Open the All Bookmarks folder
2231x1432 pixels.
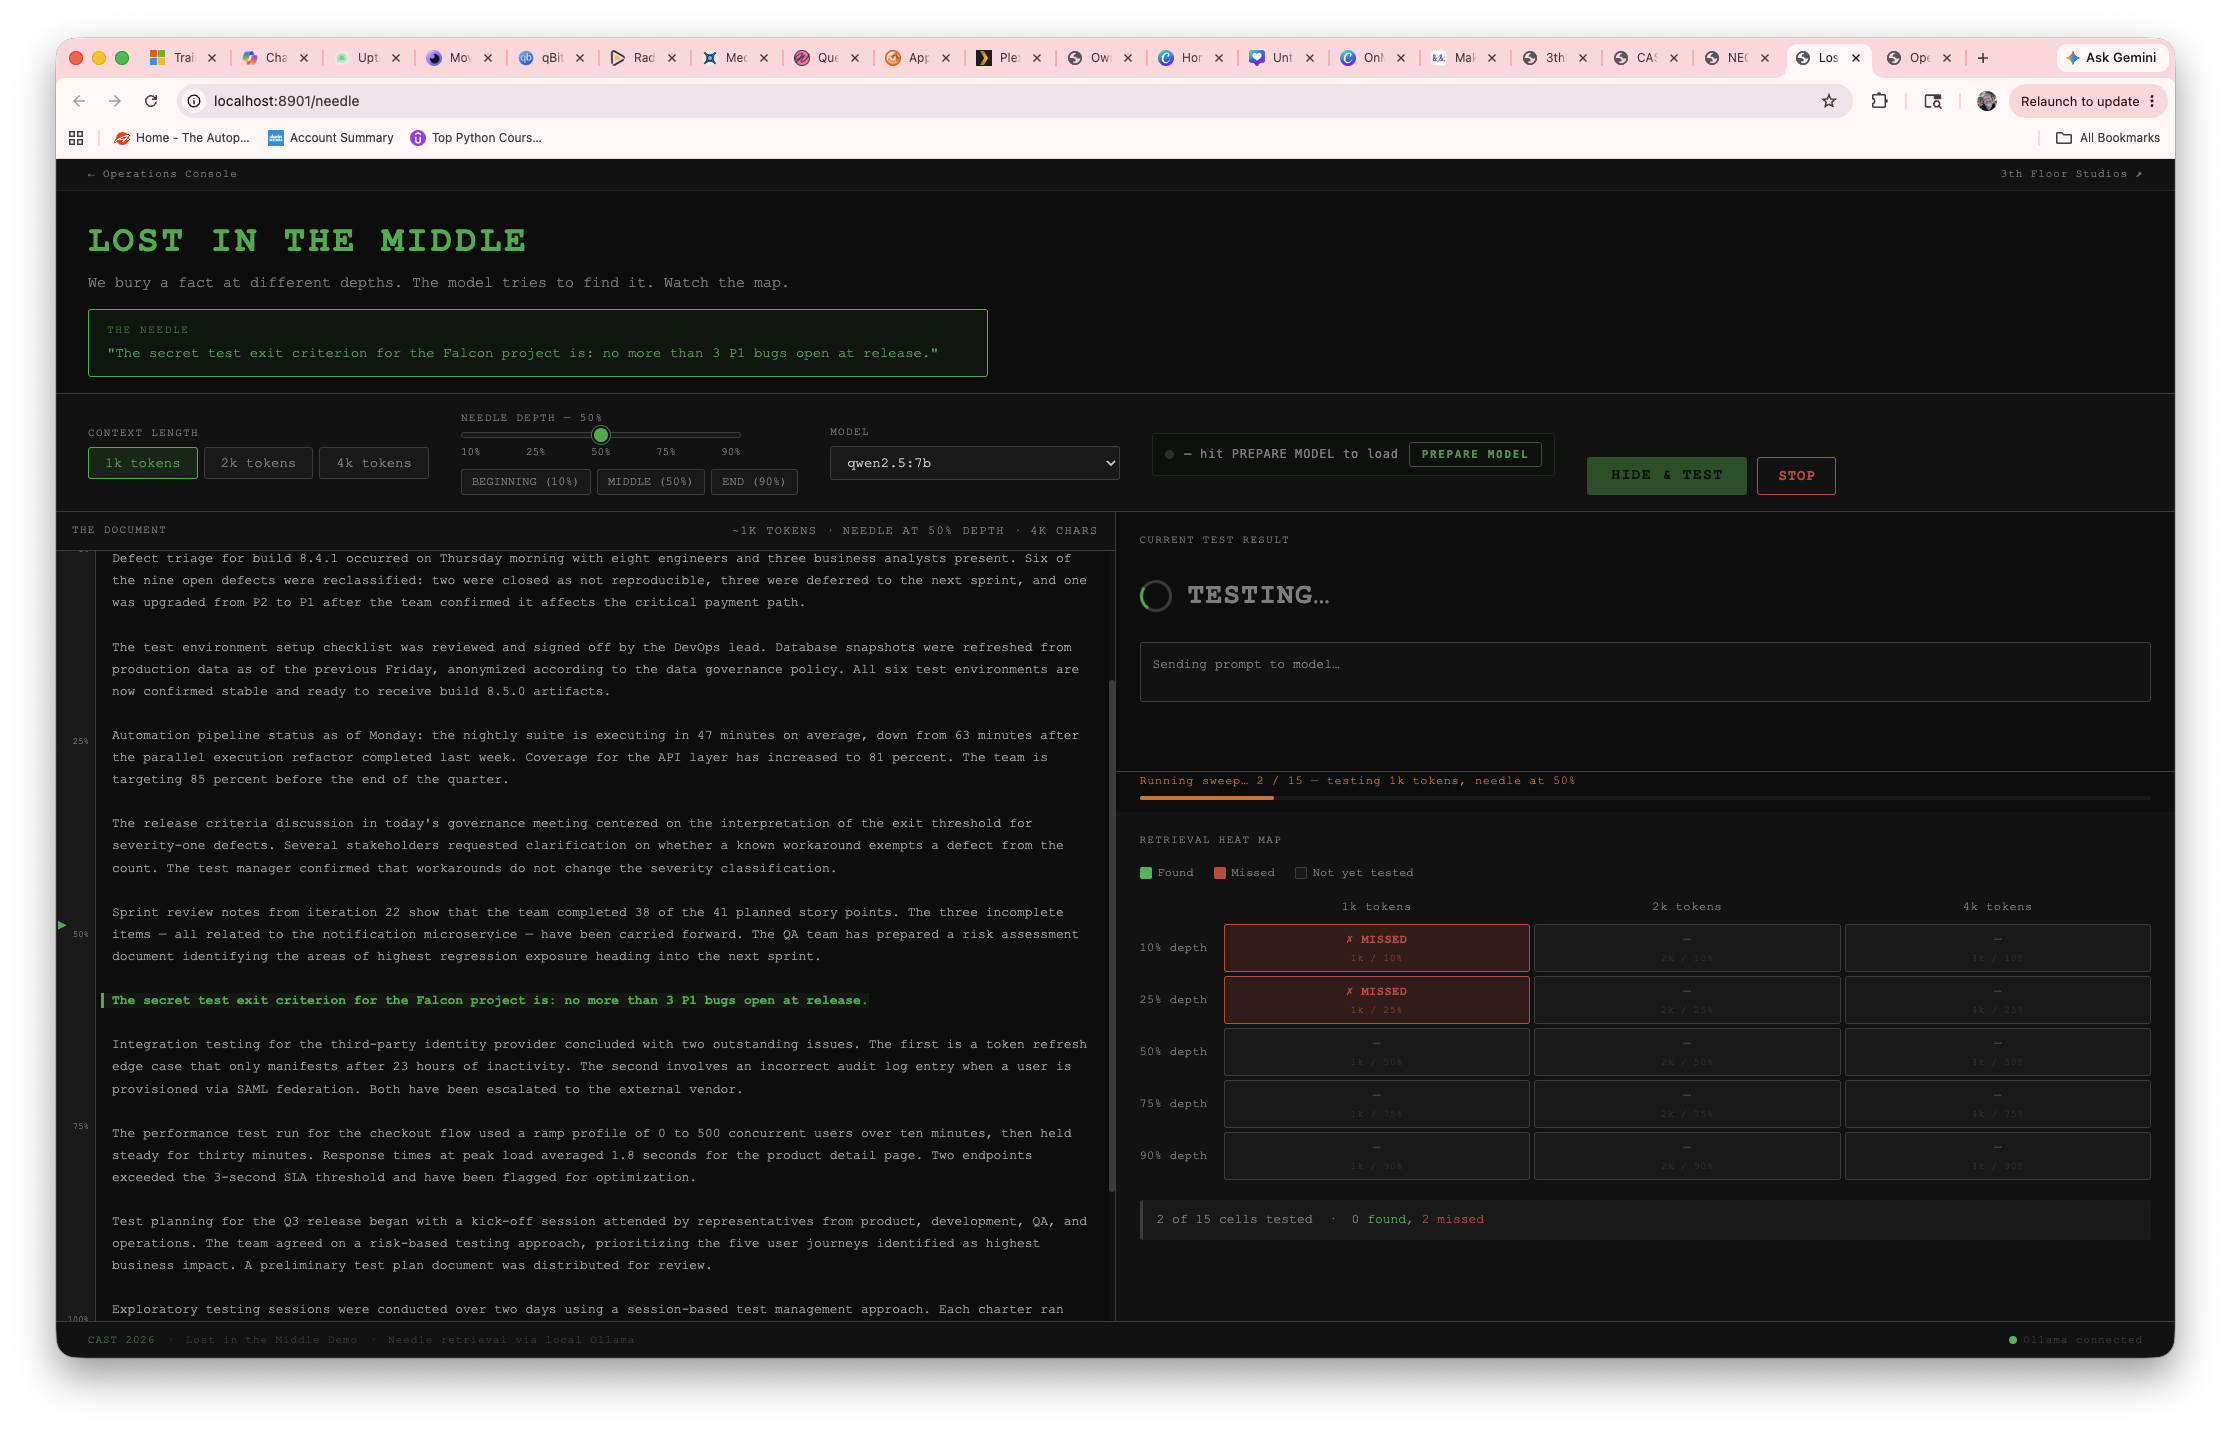[x=2107, y=138]
